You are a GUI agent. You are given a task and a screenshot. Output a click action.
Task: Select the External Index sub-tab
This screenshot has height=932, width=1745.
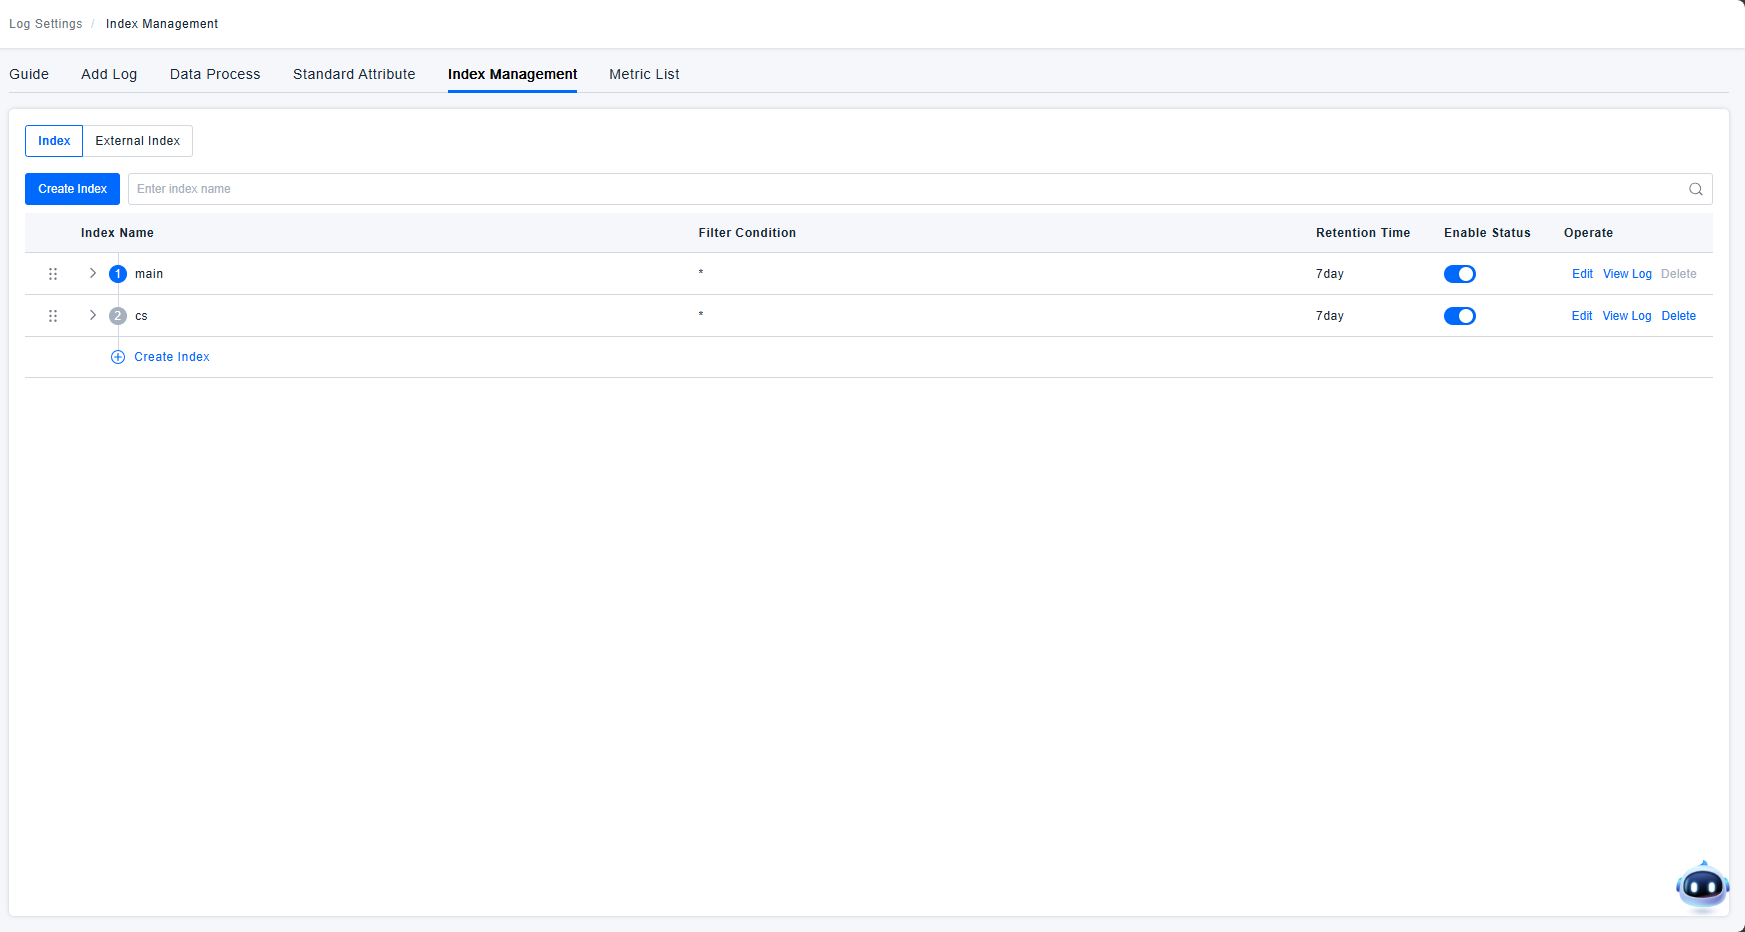tap(138, 141)
